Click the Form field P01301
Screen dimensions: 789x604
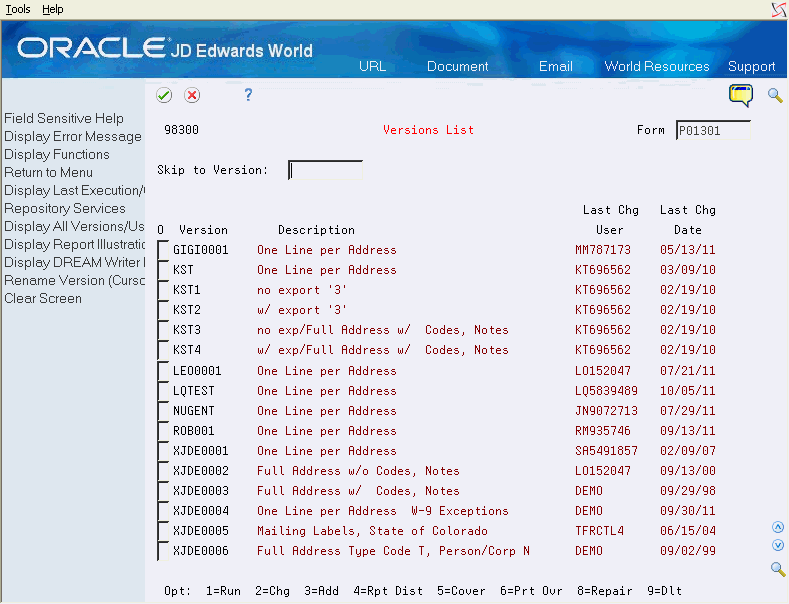[714, 130]
